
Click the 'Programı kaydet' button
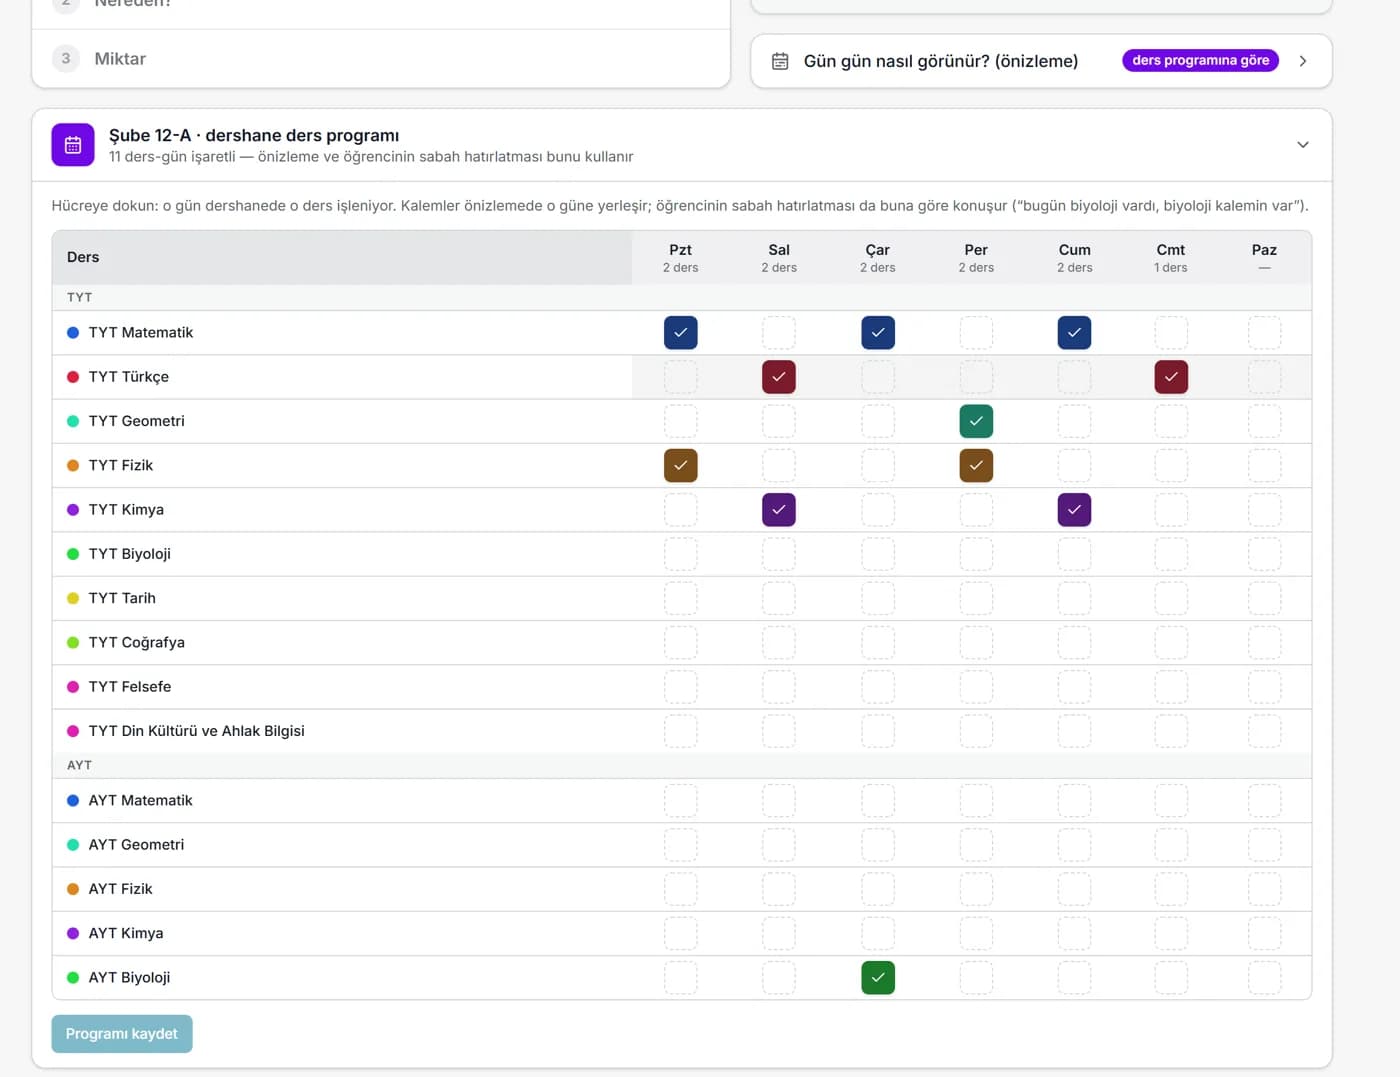pos(122,1034)
